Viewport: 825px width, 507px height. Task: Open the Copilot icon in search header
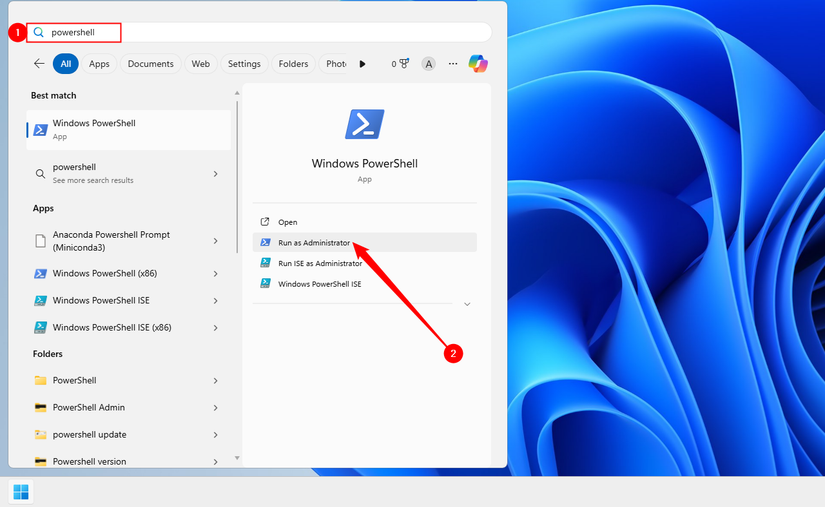(478, 64)
